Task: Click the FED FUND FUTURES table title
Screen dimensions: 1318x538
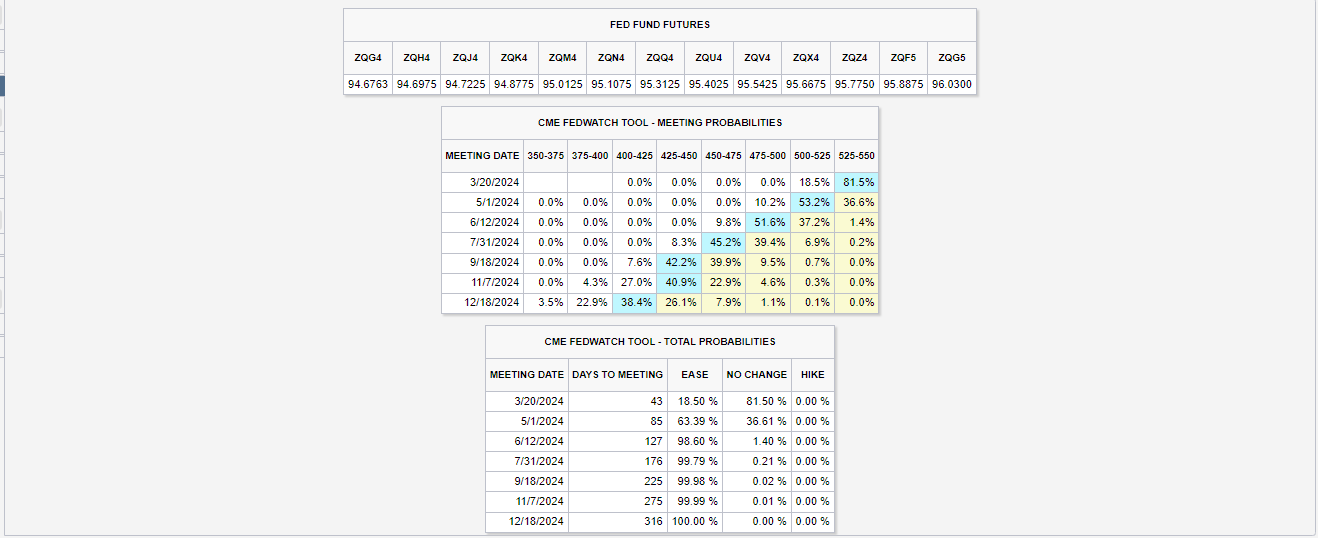Action: pyautogui.click(x=660, y=25)
